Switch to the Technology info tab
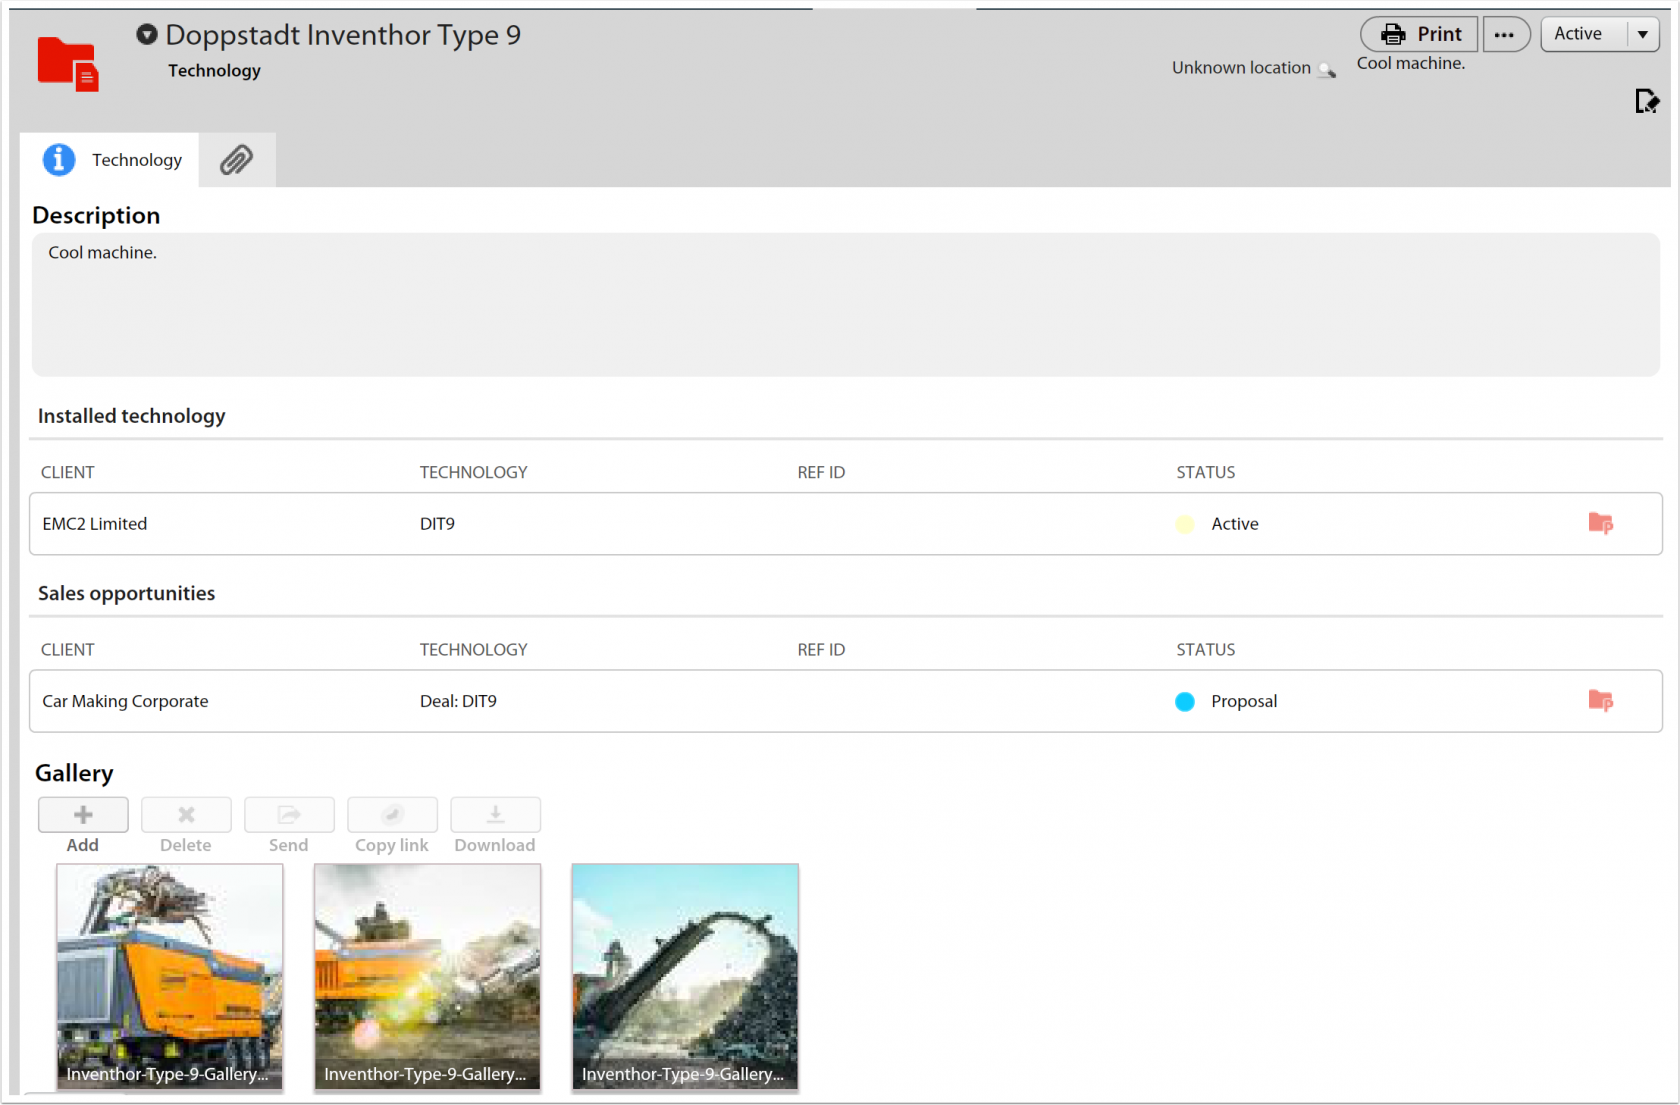 (110, 160)
